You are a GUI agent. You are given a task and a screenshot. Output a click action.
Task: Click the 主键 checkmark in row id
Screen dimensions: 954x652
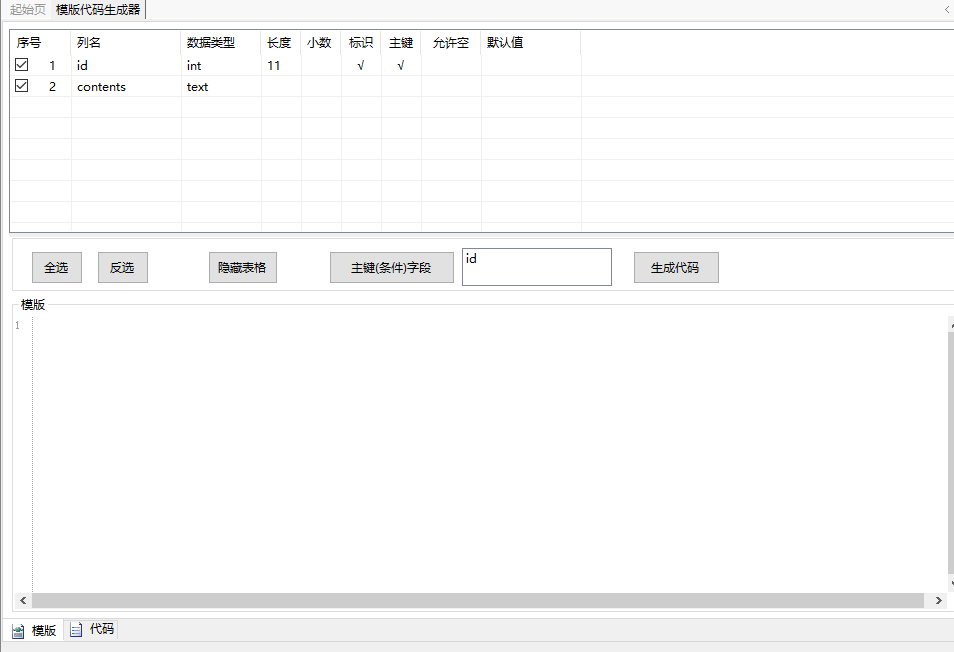pos(401,65)
